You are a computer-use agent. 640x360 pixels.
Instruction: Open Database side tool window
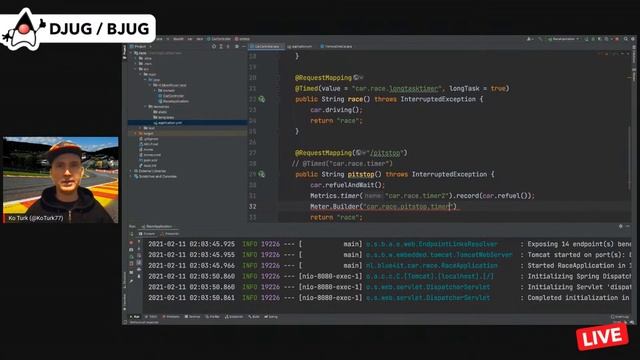click(x=634, y=53)
